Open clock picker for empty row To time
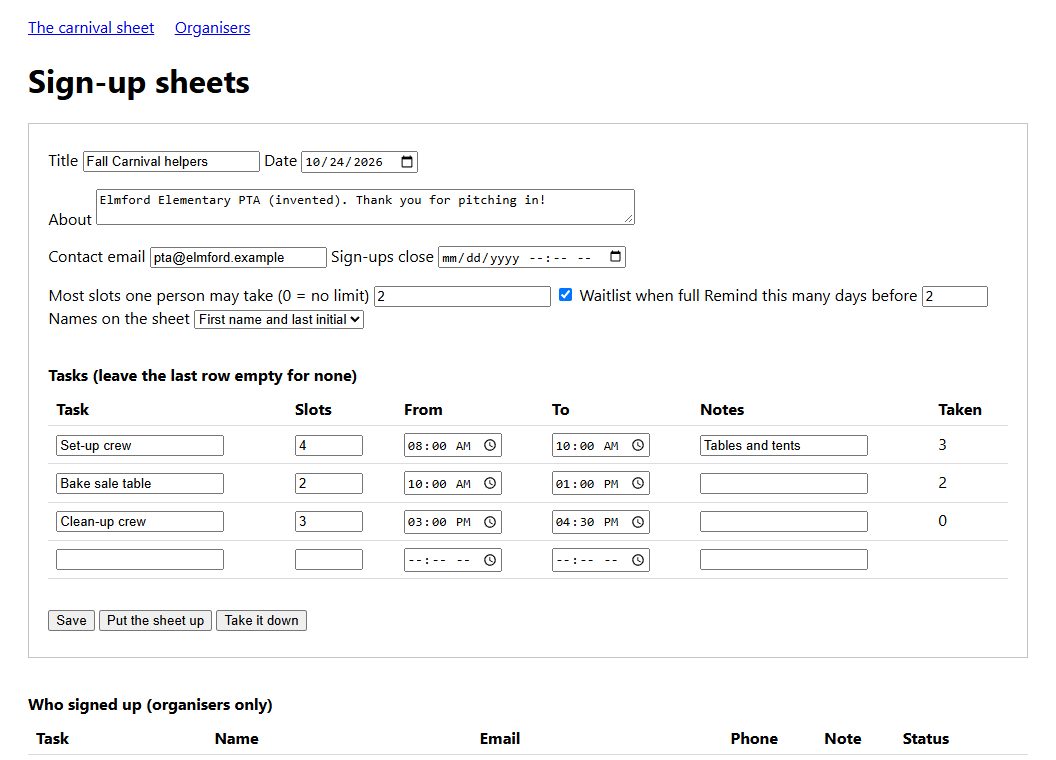The height and width of the screenshot is (760, 1056). 638,560
